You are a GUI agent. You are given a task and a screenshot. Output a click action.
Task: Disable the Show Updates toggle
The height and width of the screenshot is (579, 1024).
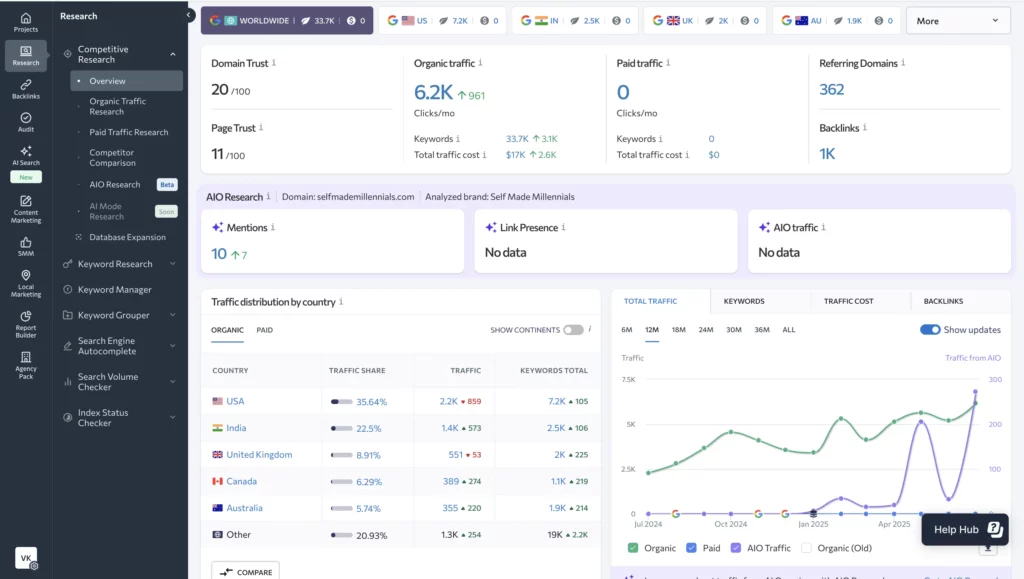coord(930,331)
